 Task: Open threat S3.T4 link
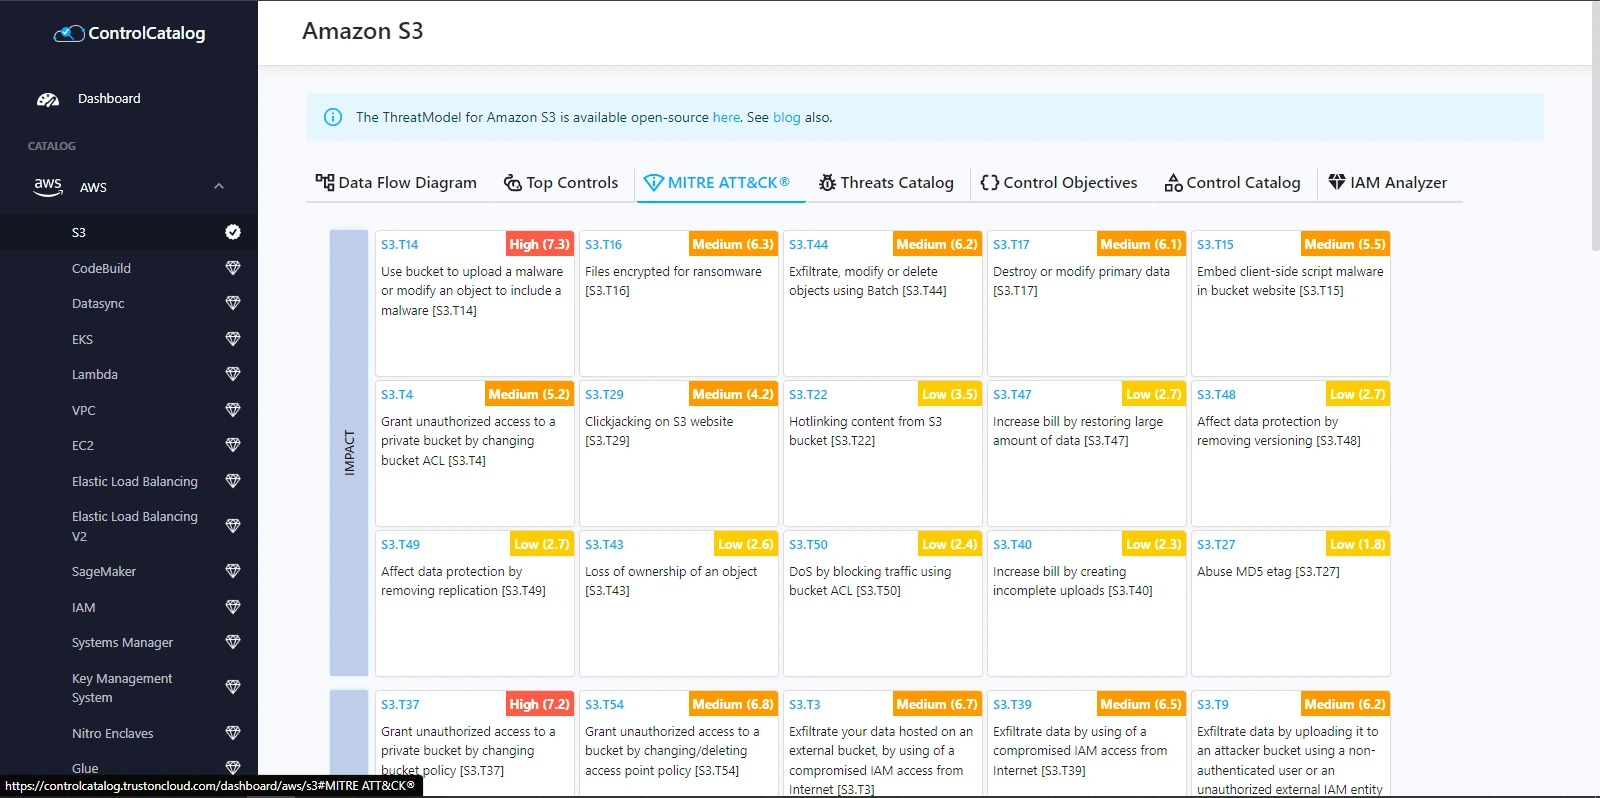coord(397,394)
